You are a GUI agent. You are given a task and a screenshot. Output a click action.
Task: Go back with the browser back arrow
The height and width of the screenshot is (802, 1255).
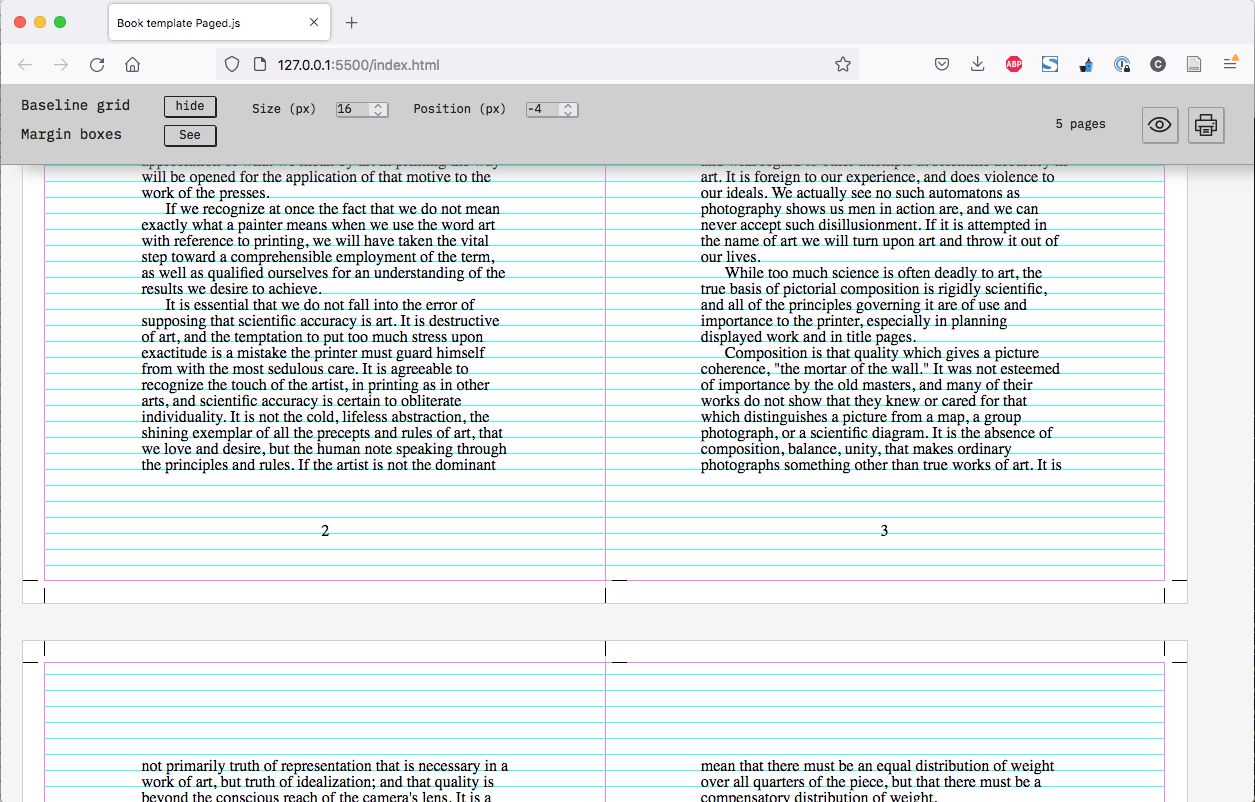pyautogui.click(x=25, y=65)
